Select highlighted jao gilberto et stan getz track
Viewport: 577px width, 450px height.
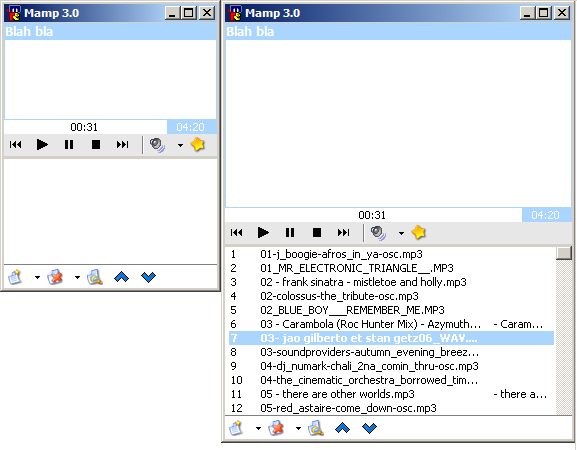tap(391, 338)
